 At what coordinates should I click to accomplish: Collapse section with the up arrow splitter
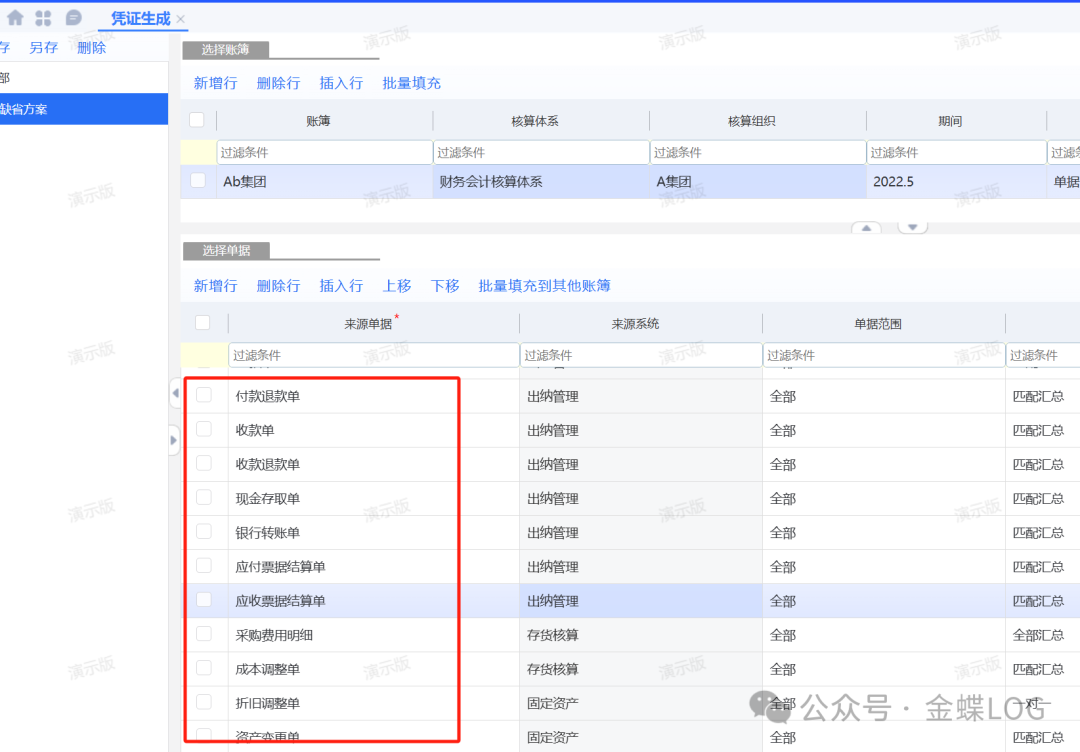866,228
